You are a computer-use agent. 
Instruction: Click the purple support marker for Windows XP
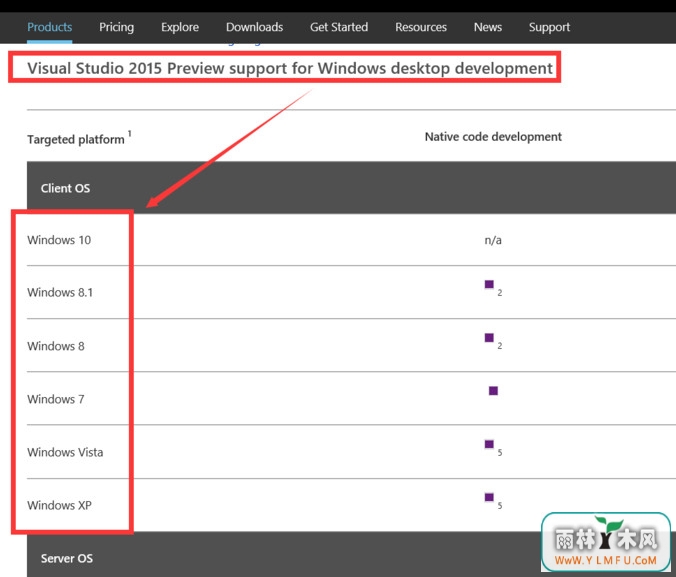point(489,497)
